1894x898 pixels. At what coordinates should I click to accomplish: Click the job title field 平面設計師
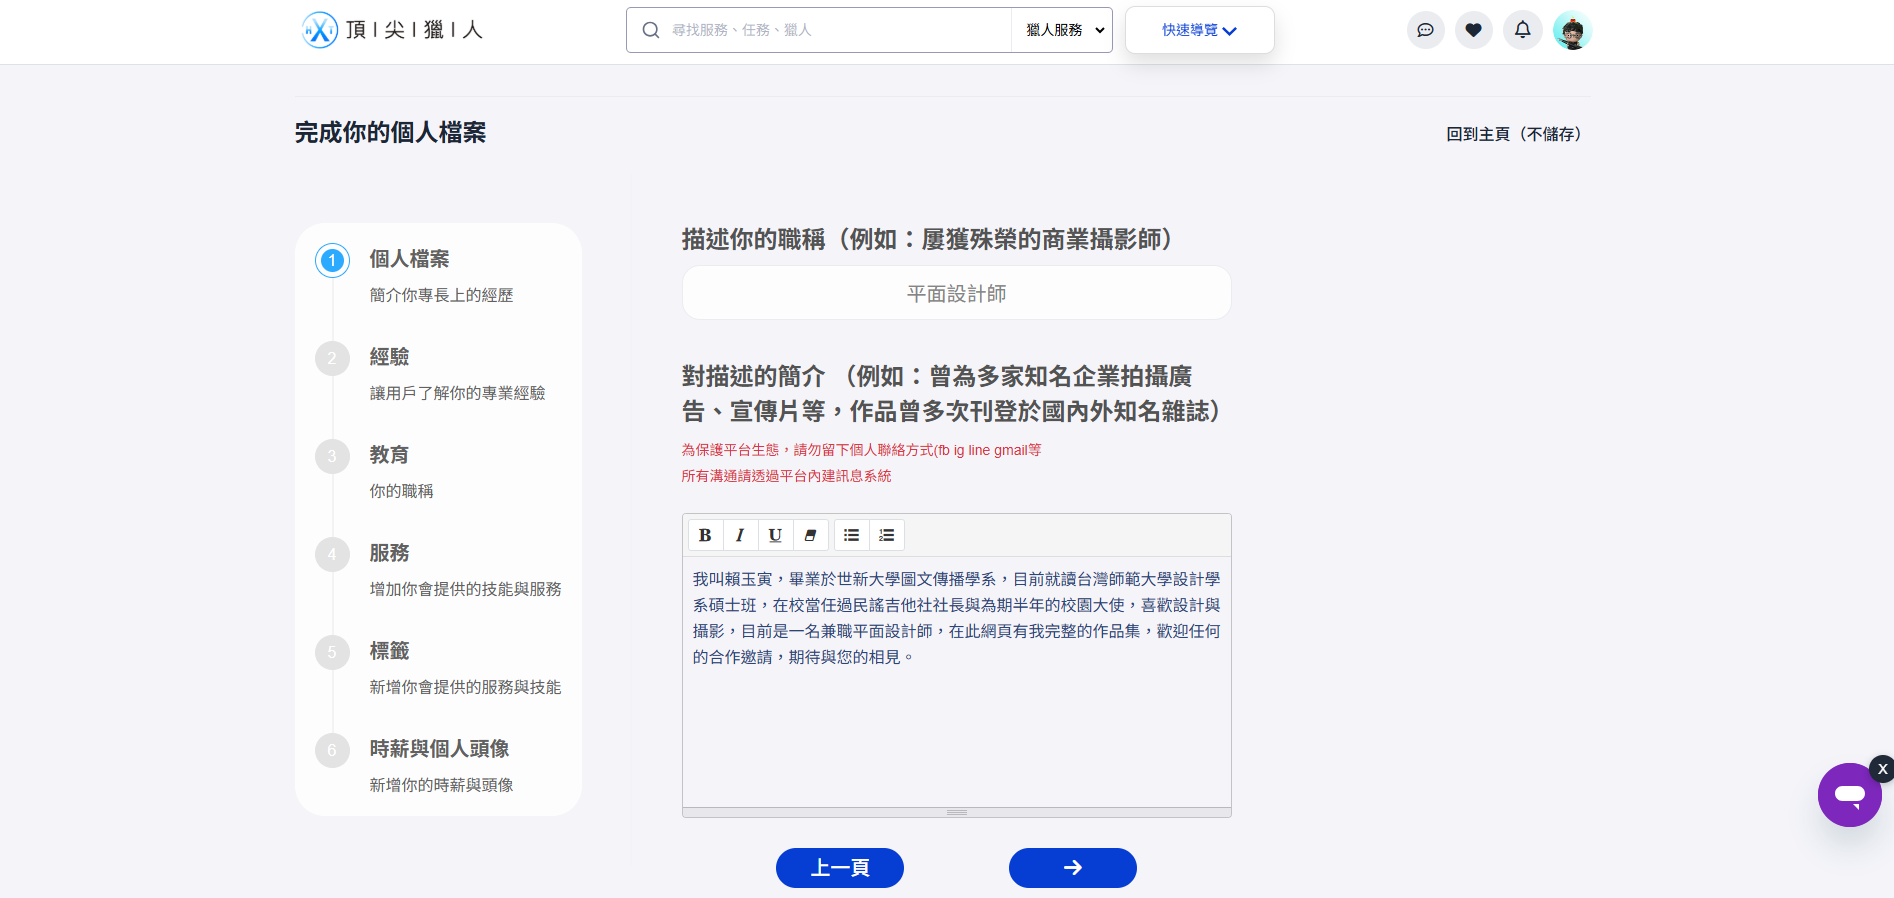pos(956,293)
